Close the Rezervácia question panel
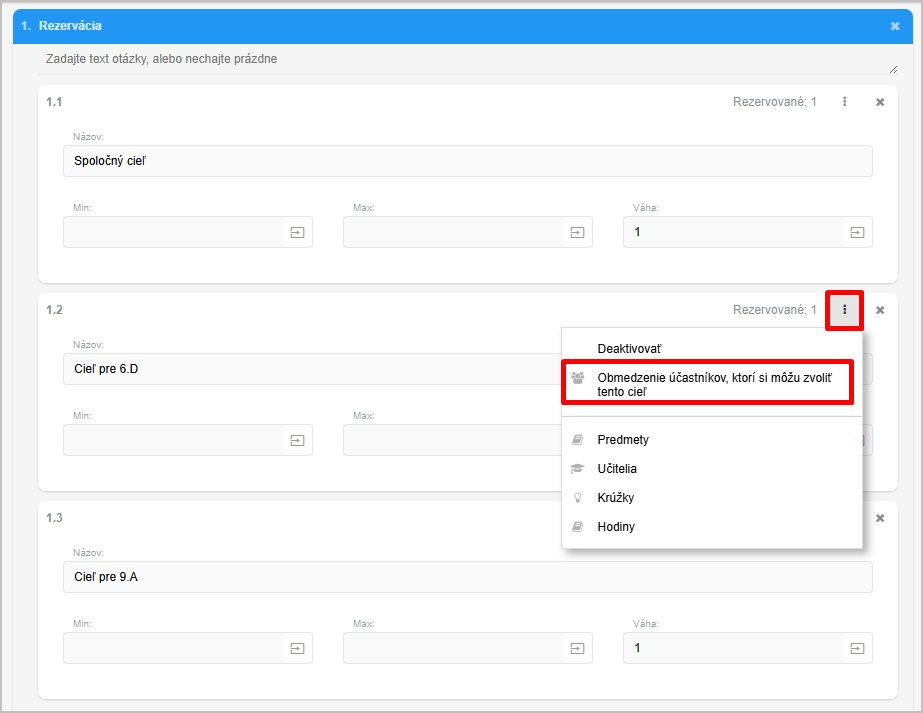Viewport: 923px width, 713px height. coord(895,26)
